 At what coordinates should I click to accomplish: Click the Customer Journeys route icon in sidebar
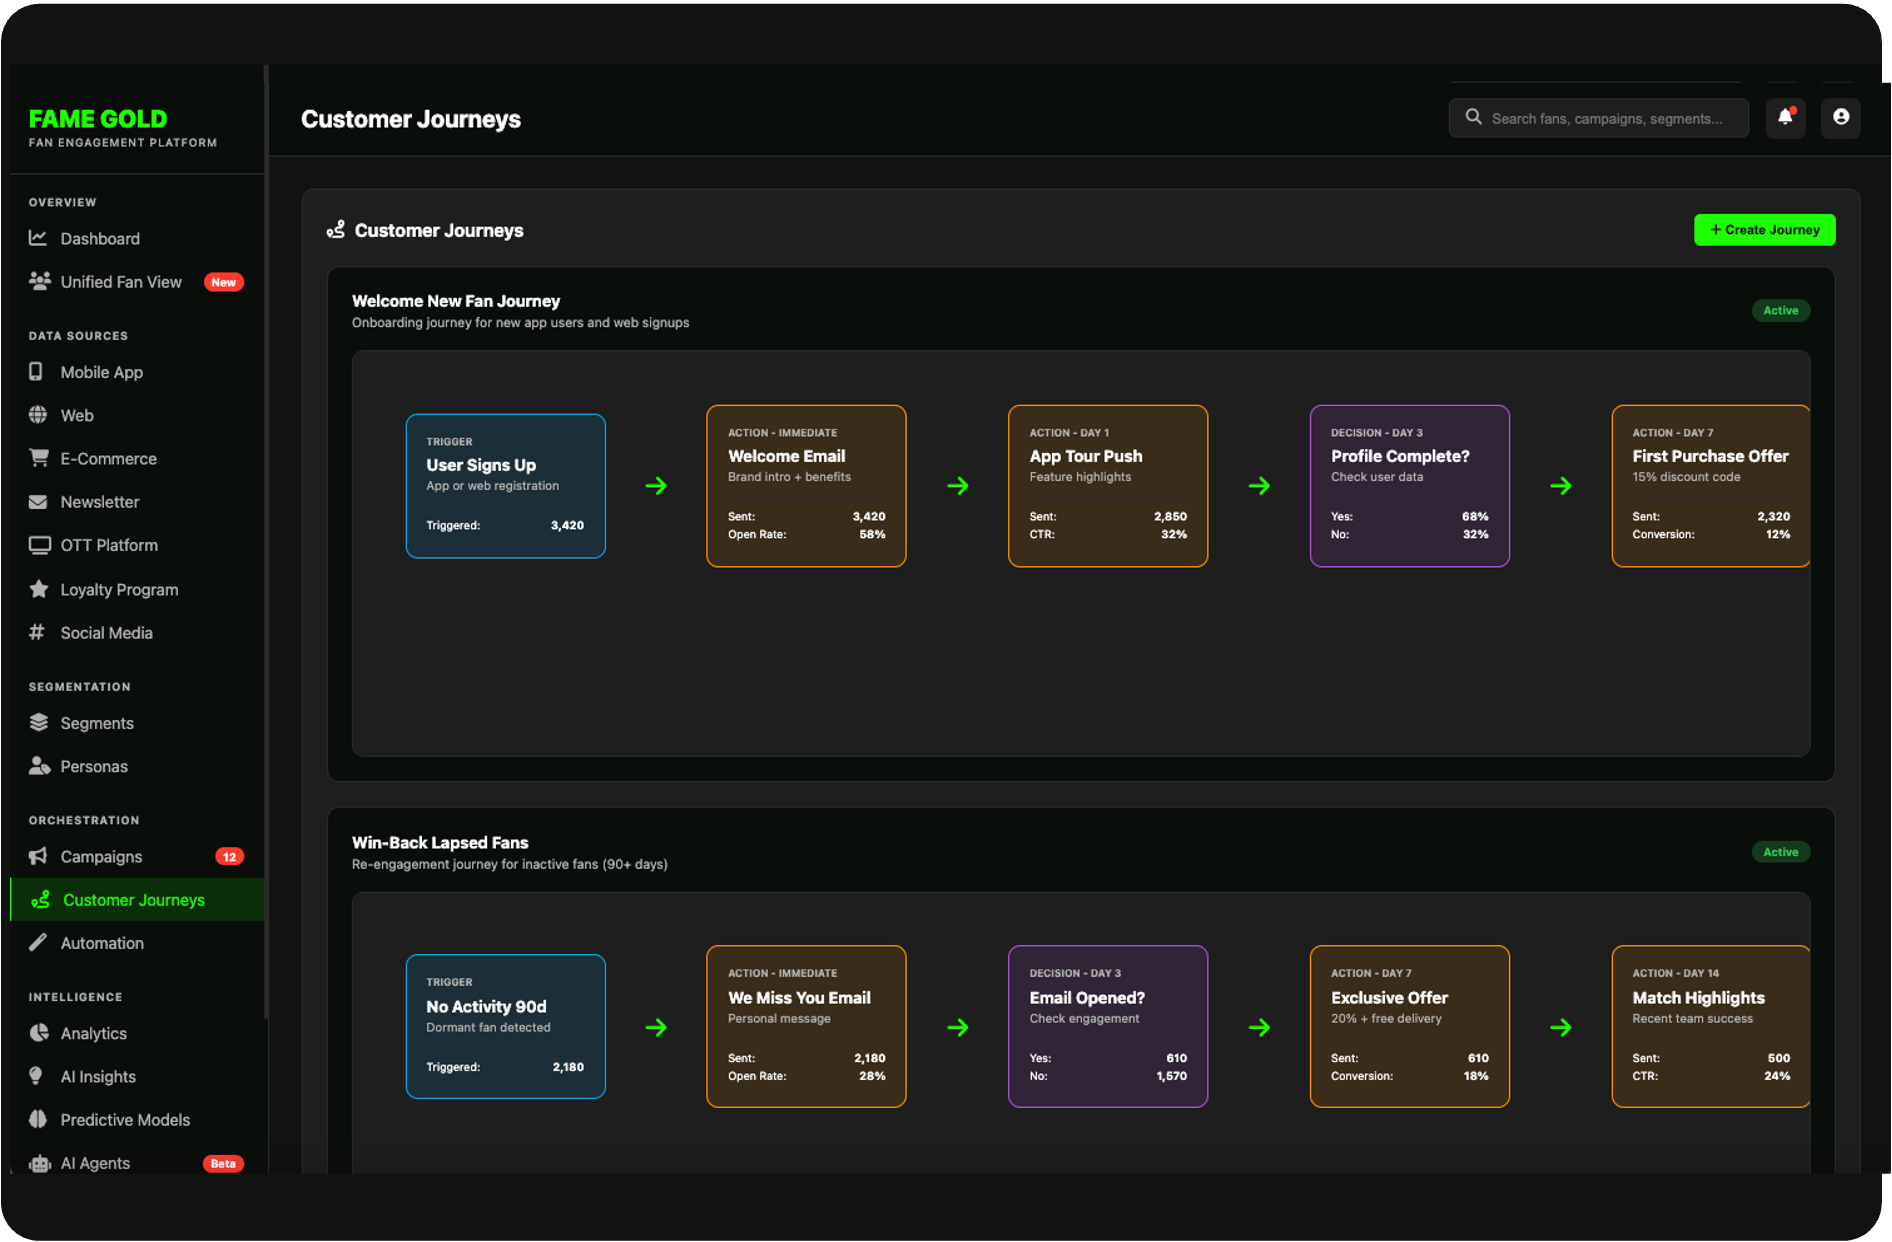click(x=40, y=899)
